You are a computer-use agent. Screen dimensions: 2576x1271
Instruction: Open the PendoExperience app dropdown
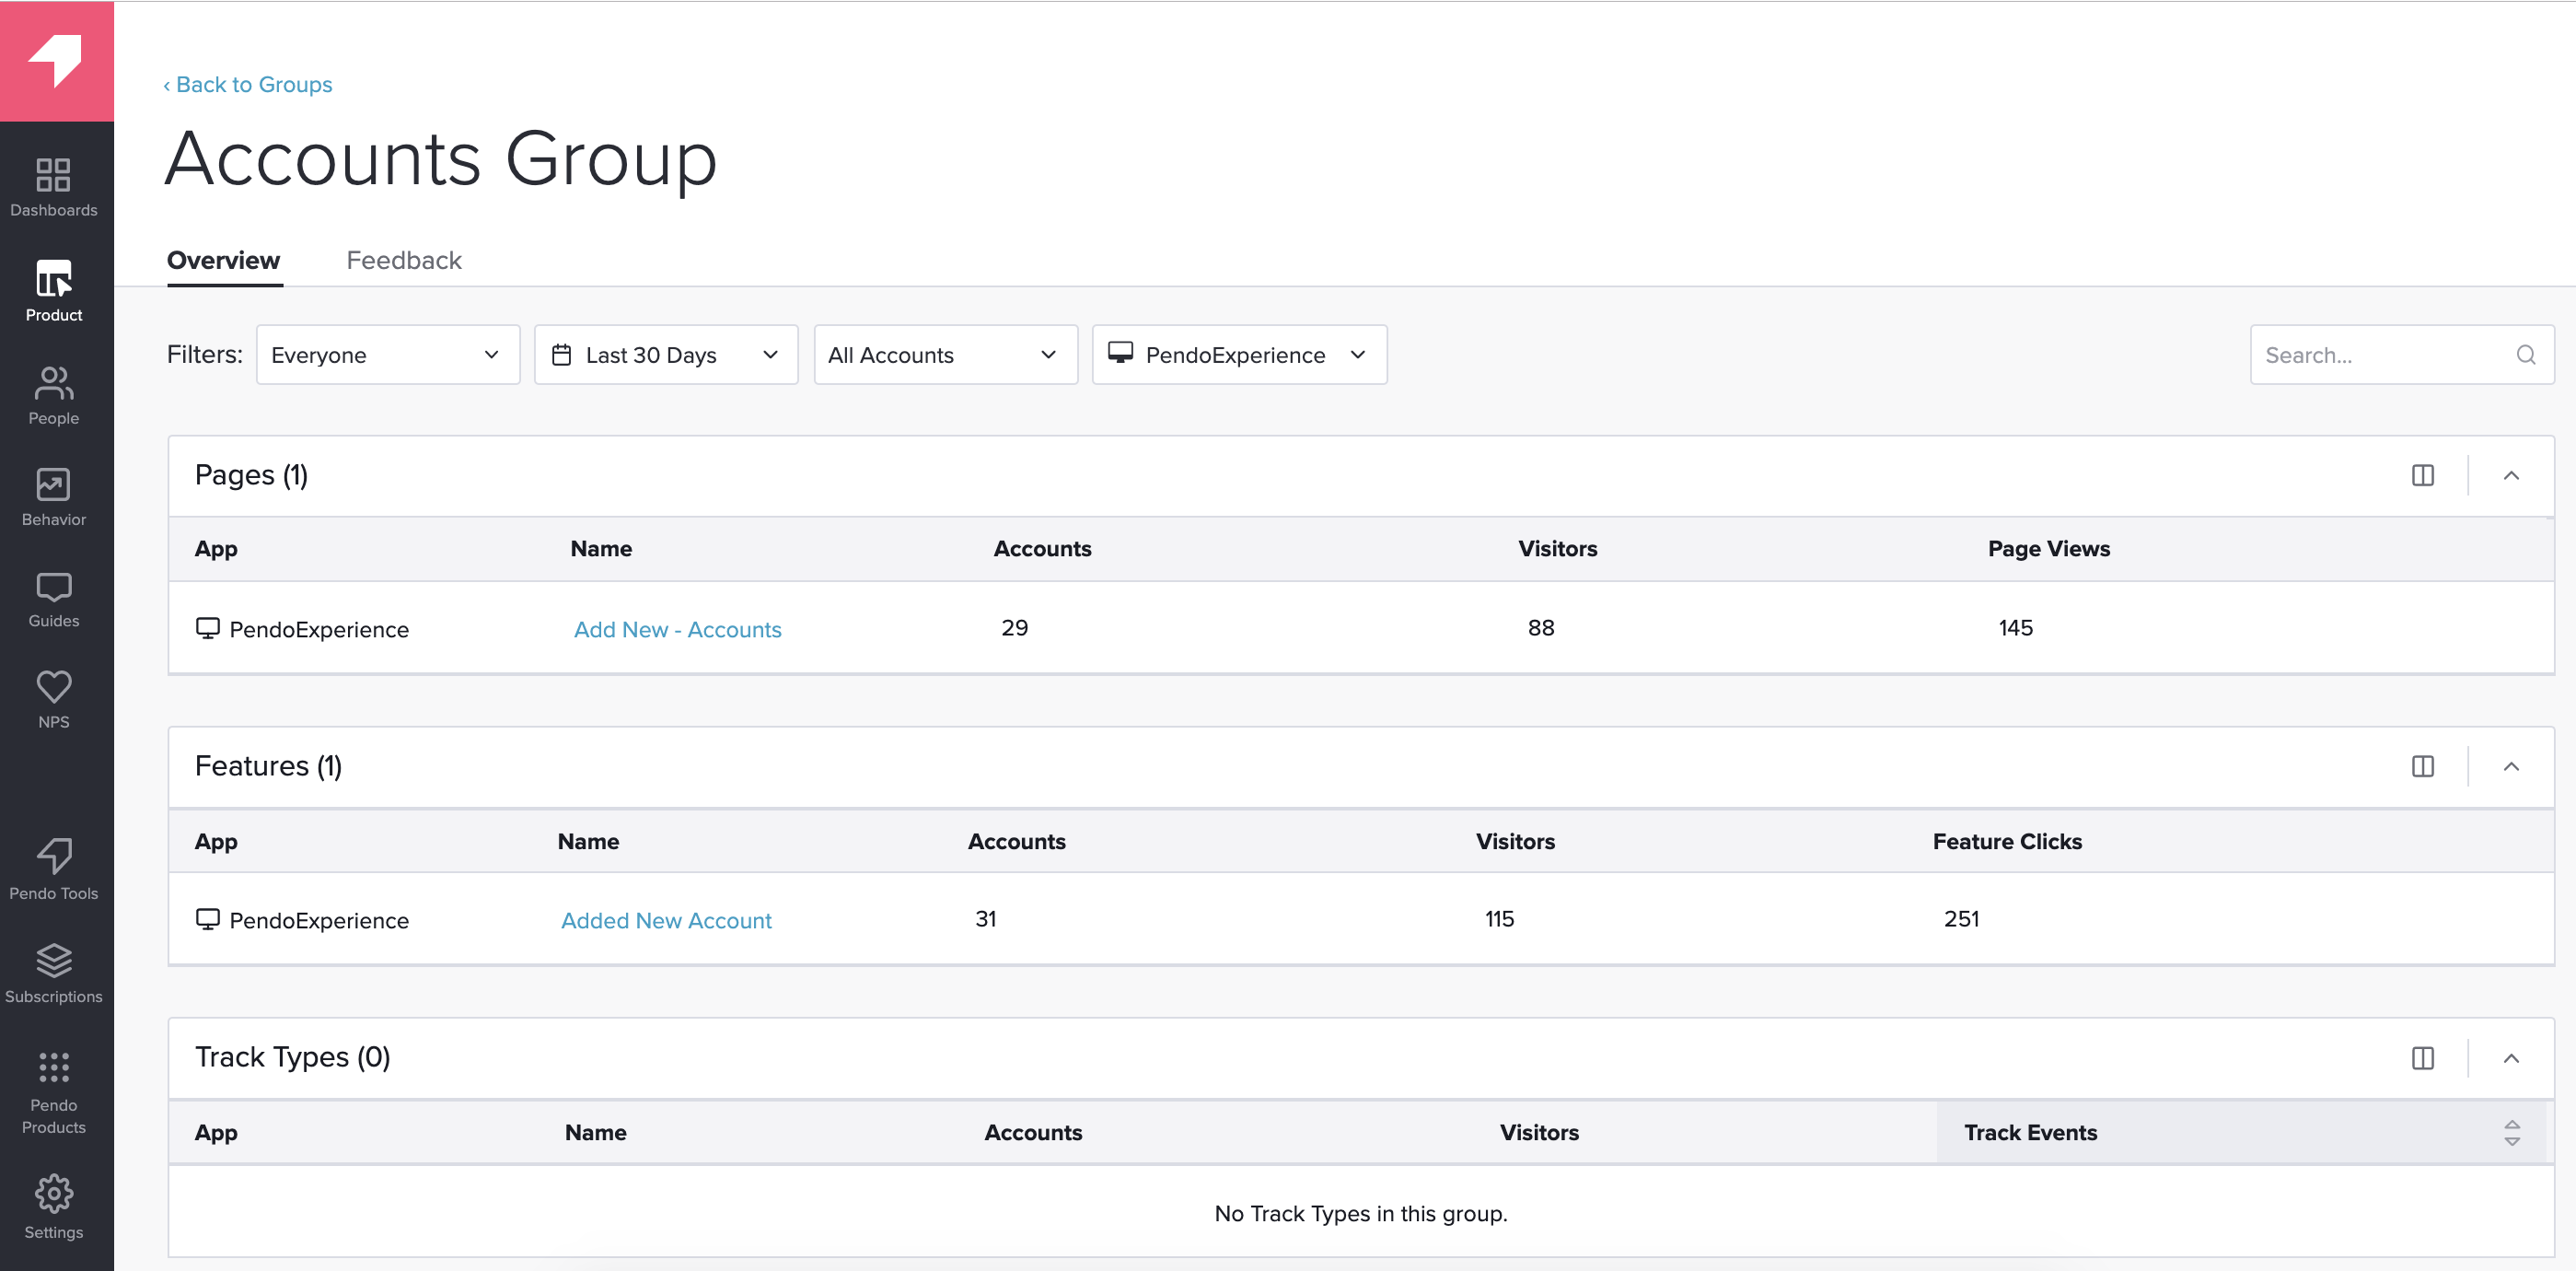point(1239,355)
